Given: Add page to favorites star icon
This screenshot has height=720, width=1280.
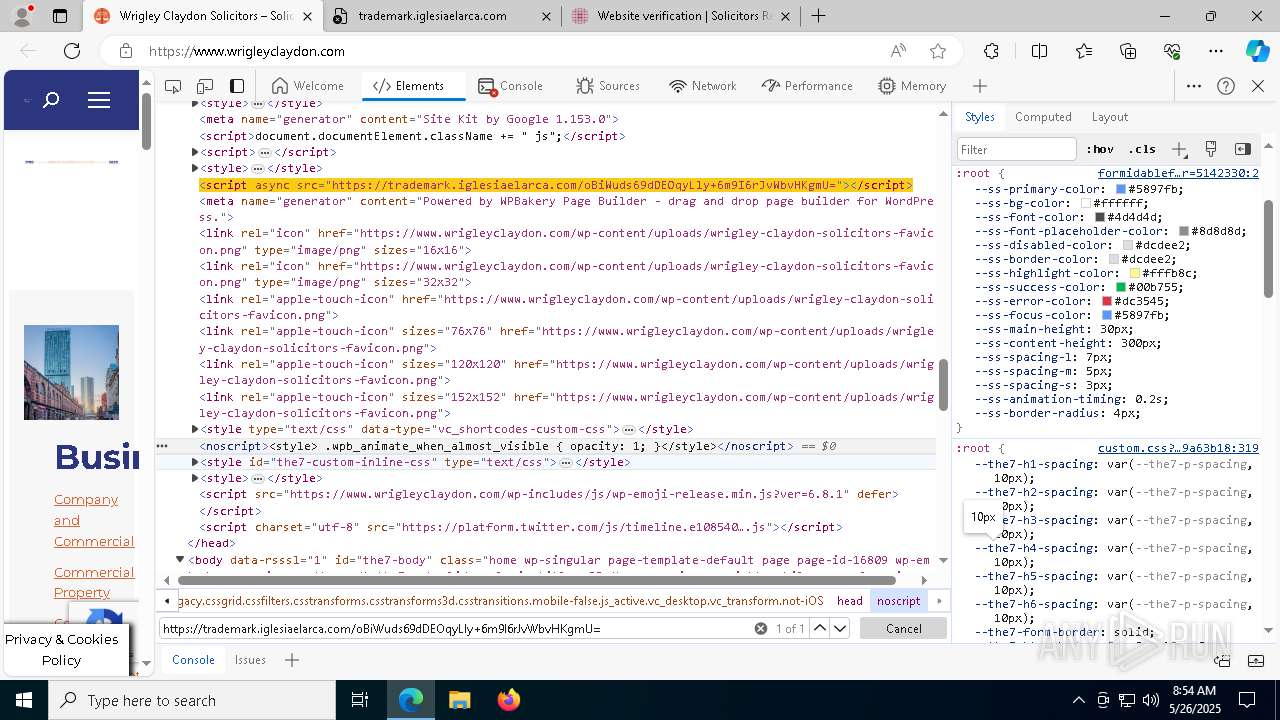Looking at the screenshot, I should coord(937,51).
